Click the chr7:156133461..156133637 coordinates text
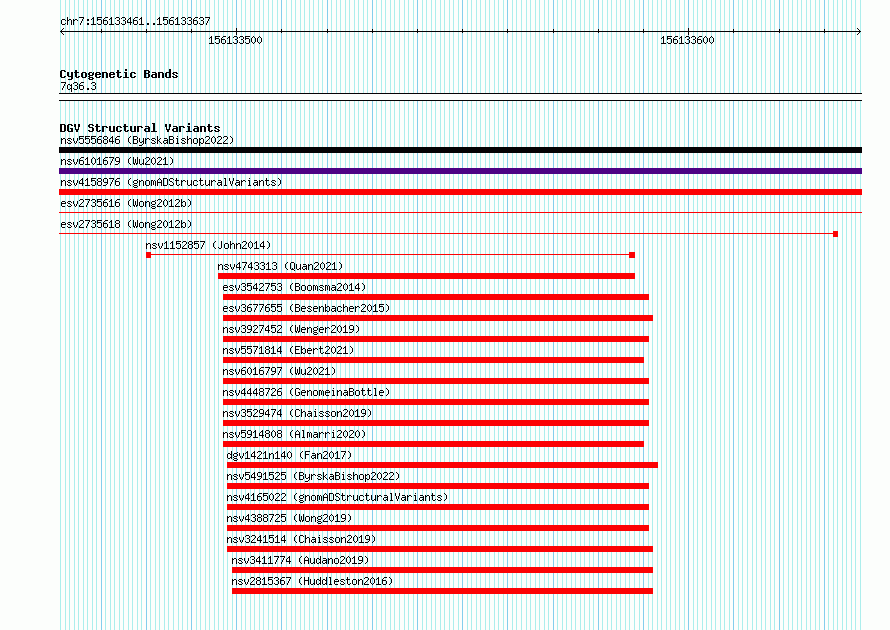This screenshot has width=890, height=630. point(135,22)
